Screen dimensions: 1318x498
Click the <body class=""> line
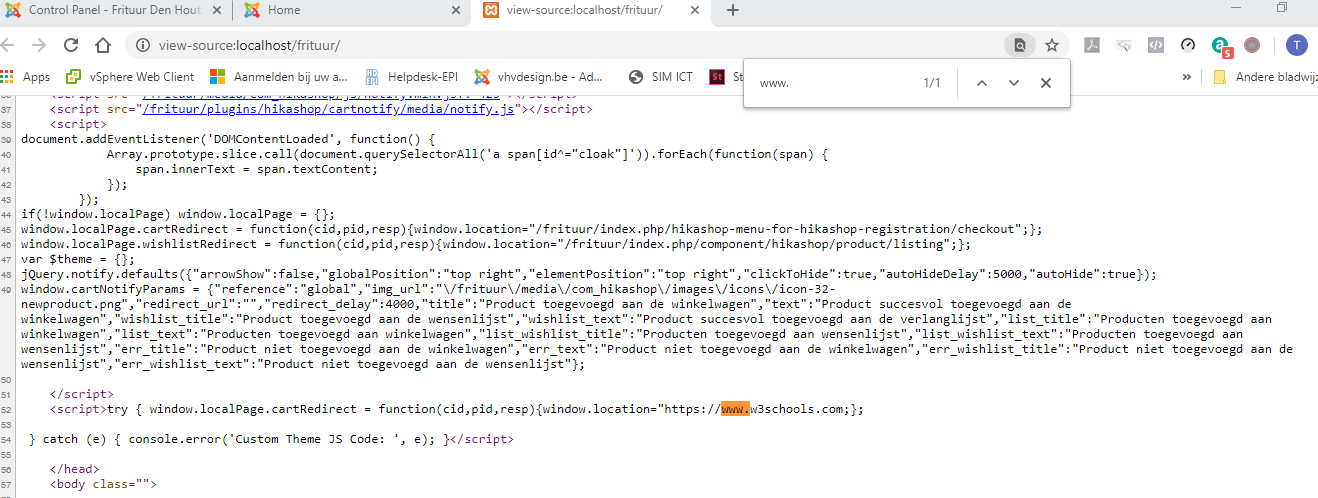coord(104,484)
